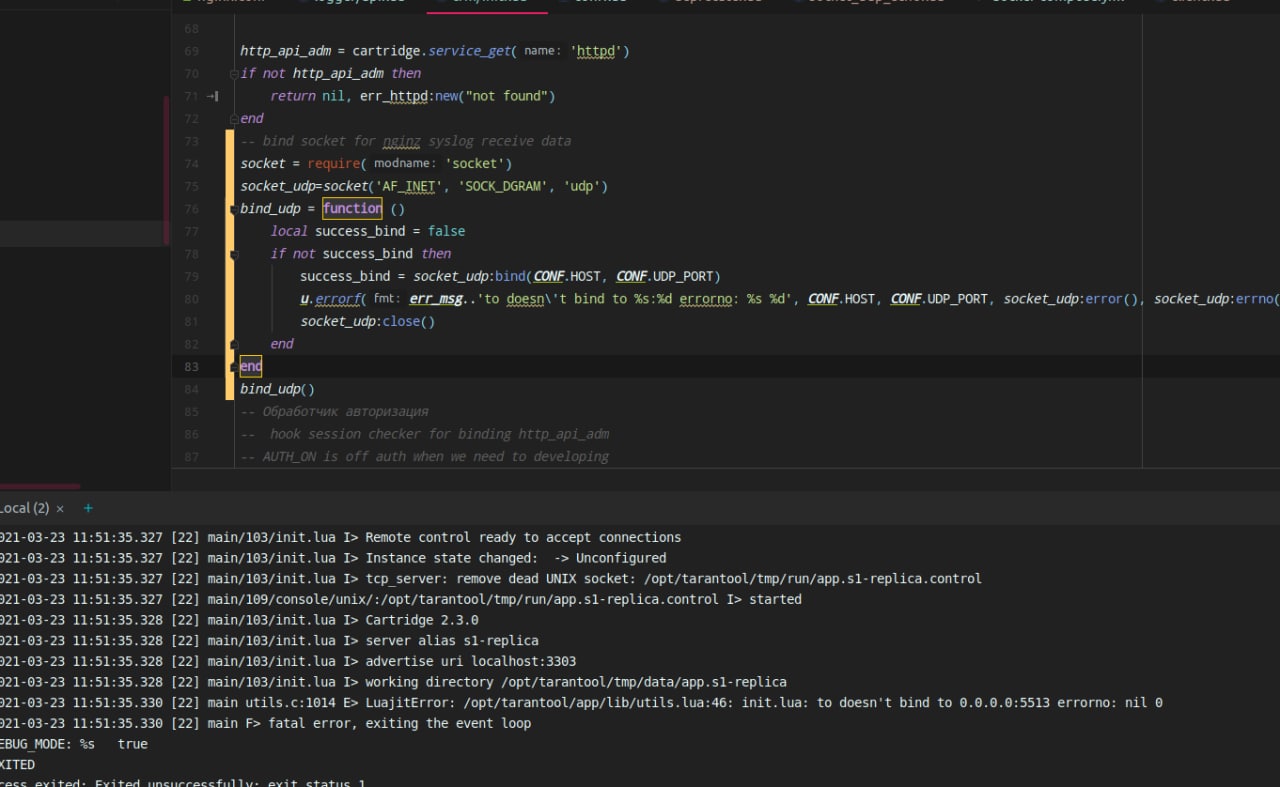
Task: Add a new terminal session with plus
Action: (x=88, y=508)
